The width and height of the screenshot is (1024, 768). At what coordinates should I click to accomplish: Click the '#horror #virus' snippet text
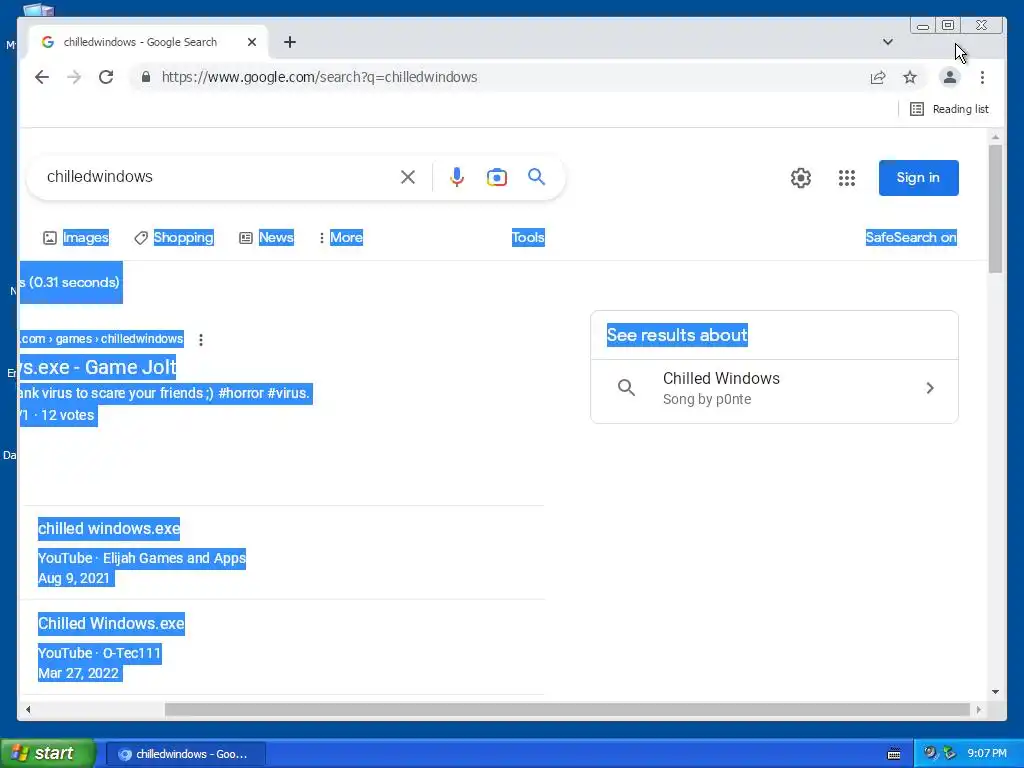[264, 393]
